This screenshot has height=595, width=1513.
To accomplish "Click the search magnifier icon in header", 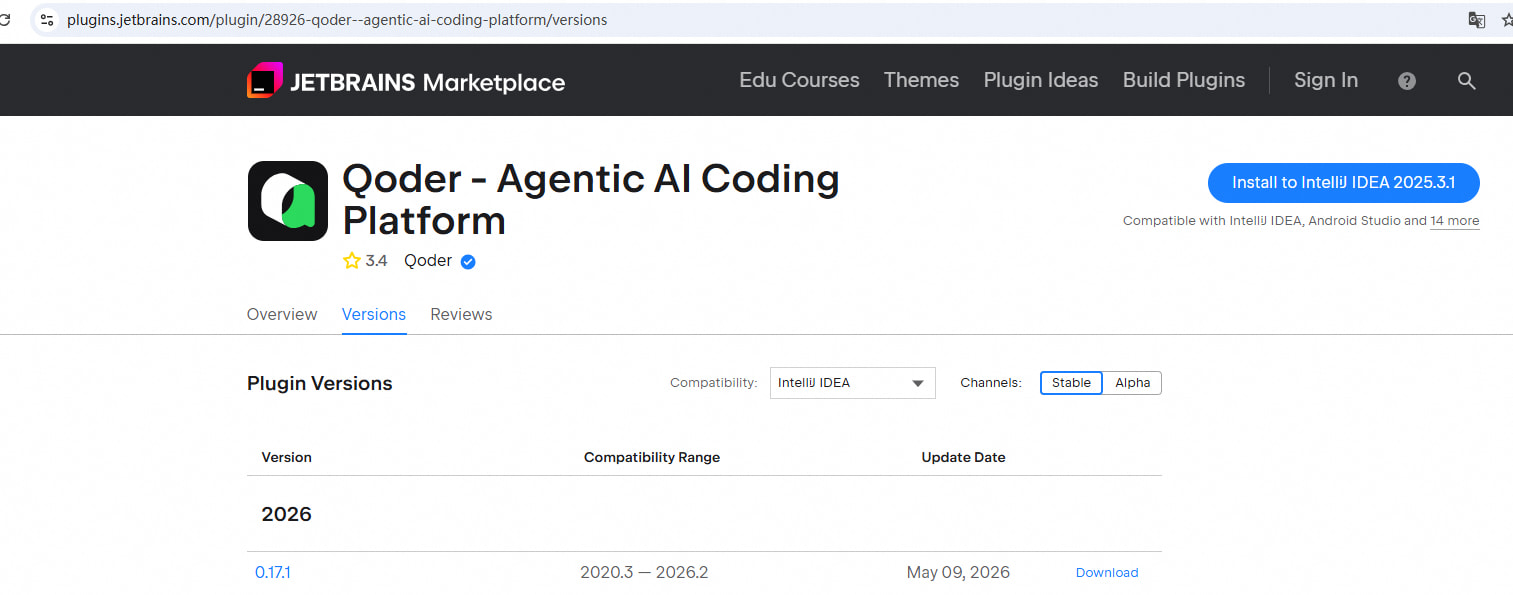I will click(1466, 81).
